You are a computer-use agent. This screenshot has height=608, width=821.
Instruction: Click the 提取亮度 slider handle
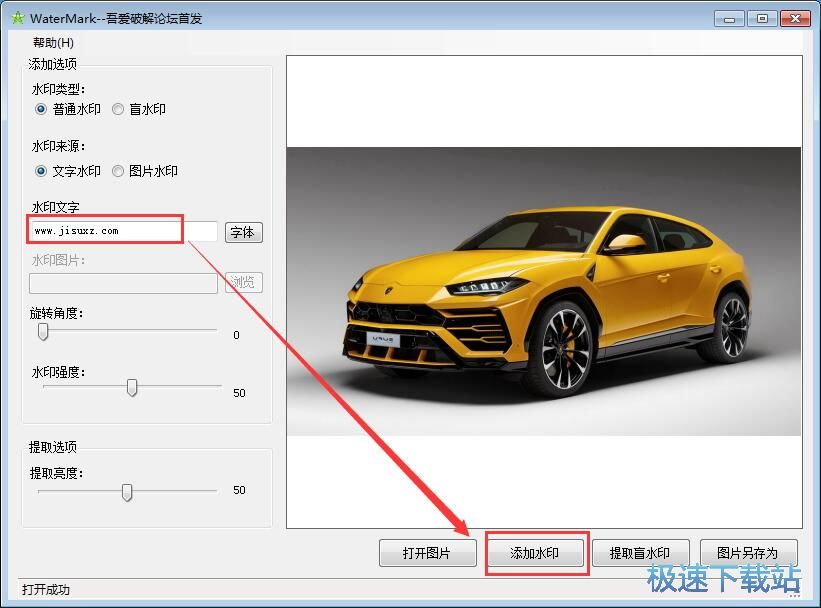click(127, 492)
